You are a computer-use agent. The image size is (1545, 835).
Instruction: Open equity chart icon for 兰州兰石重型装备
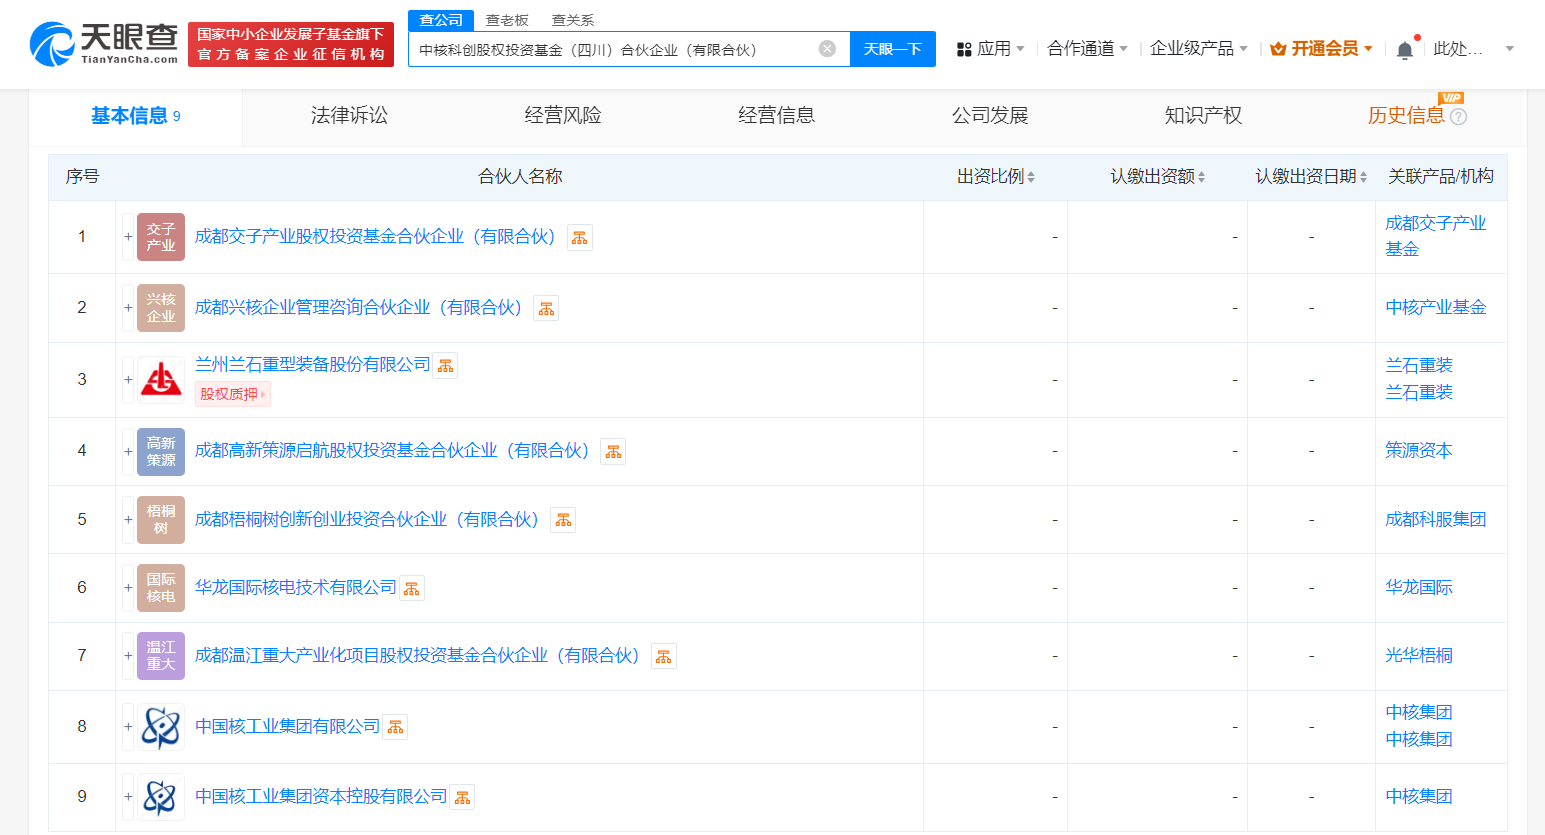tap(446, 366)
